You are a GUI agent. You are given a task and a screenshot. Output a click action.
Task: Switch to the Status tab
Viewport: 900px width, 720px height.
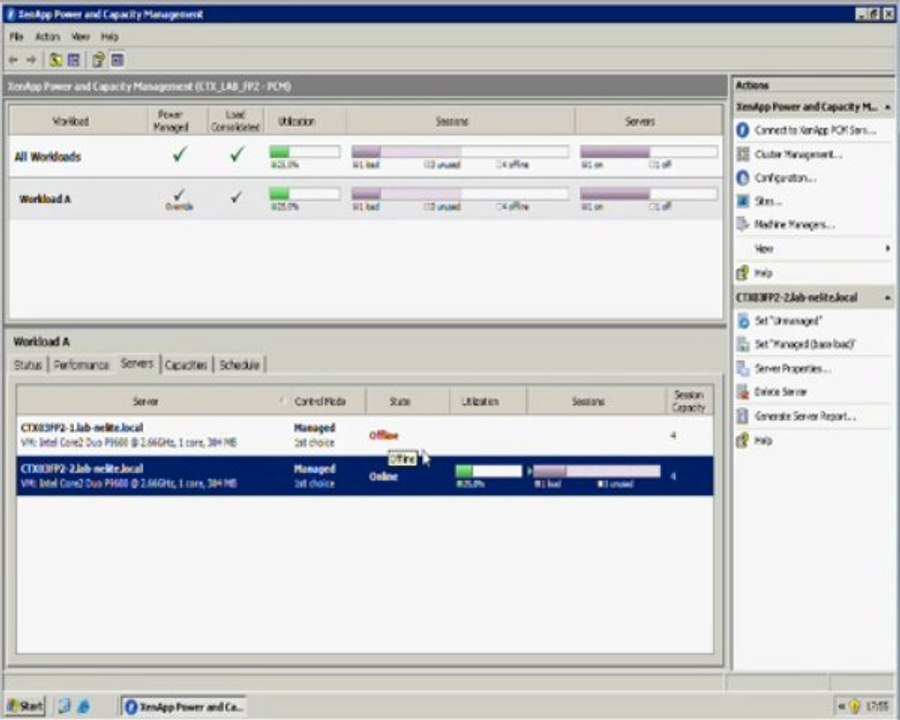pos(28,365)
